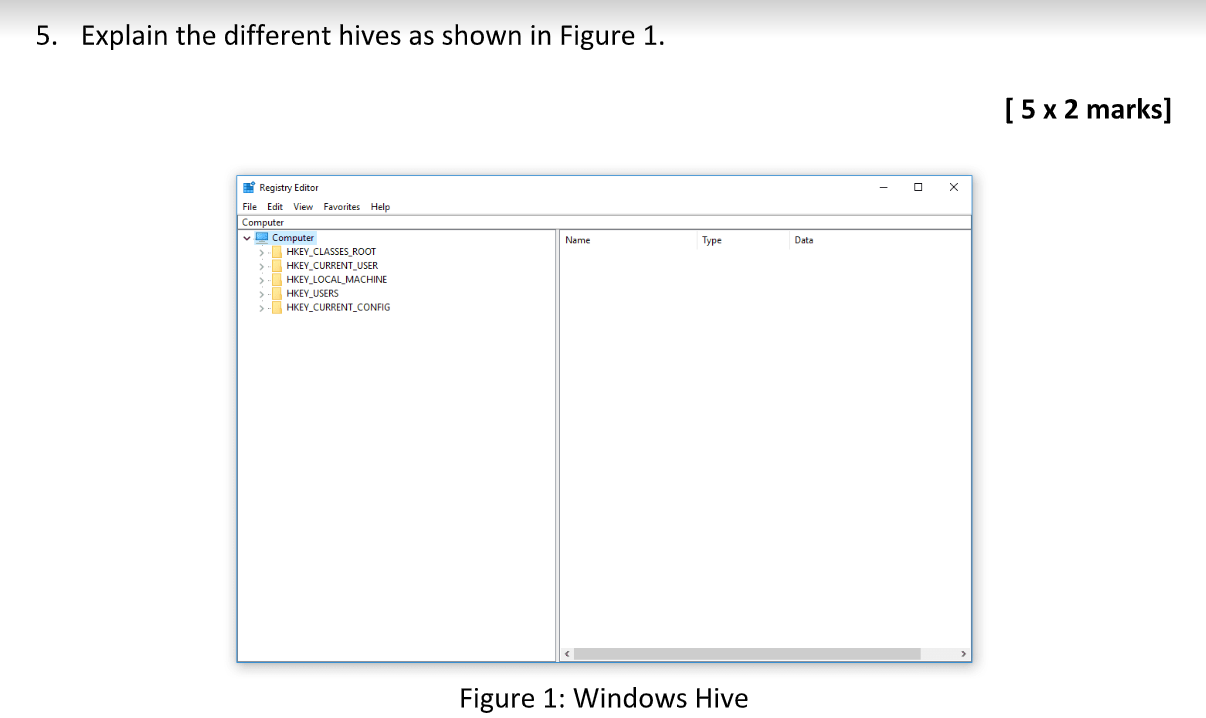Open the Help menu

pyautogui.click(x=380, y=206)
